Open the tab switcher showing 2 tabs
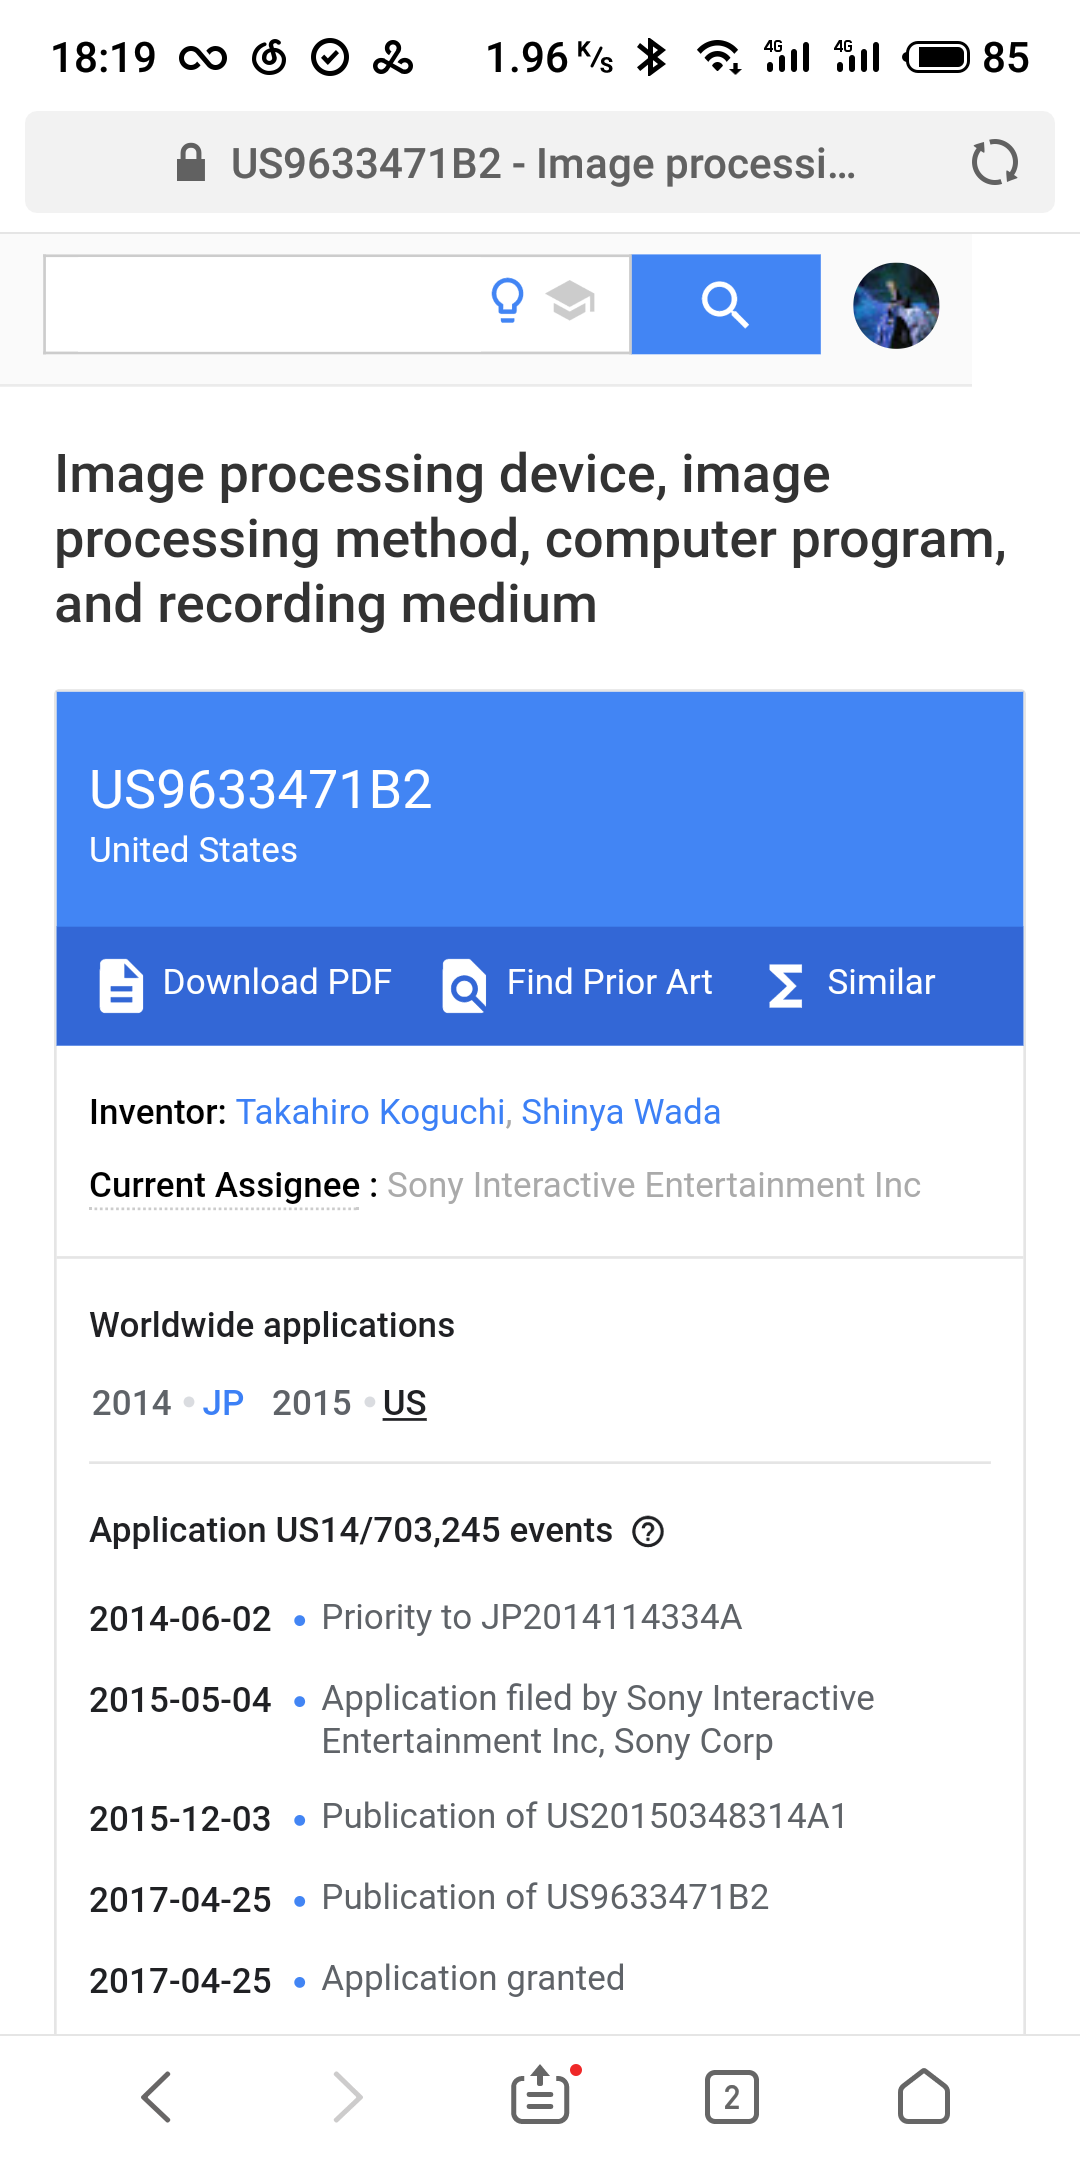Image resolution: width=1080 pixels, height=2160 pixels. (732, 2096)
